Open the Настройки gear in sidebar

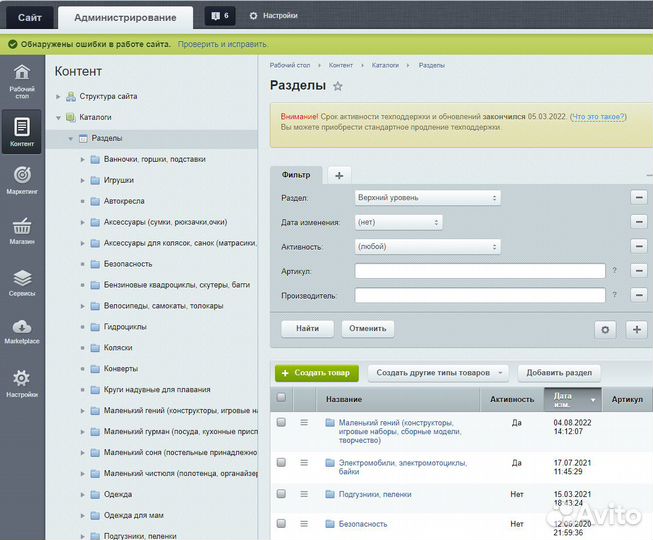click(x=22, y=384)
